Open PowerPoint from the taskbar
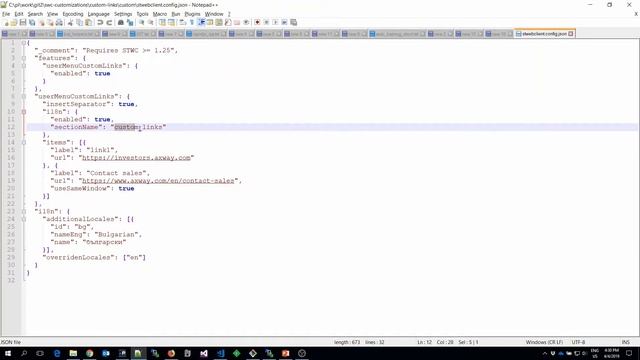640x360 pixels. (285, 353)
